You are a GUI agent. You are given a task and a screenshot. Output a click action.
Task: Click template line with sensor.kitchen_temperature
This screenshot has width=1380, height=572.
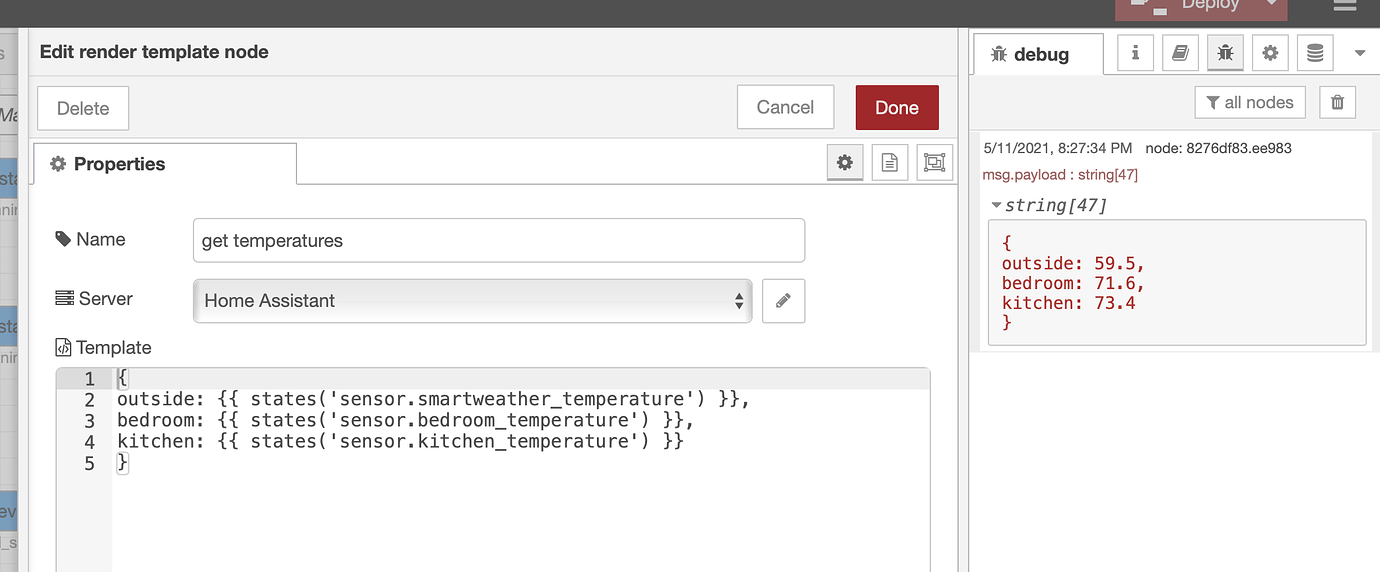(400, 441)
